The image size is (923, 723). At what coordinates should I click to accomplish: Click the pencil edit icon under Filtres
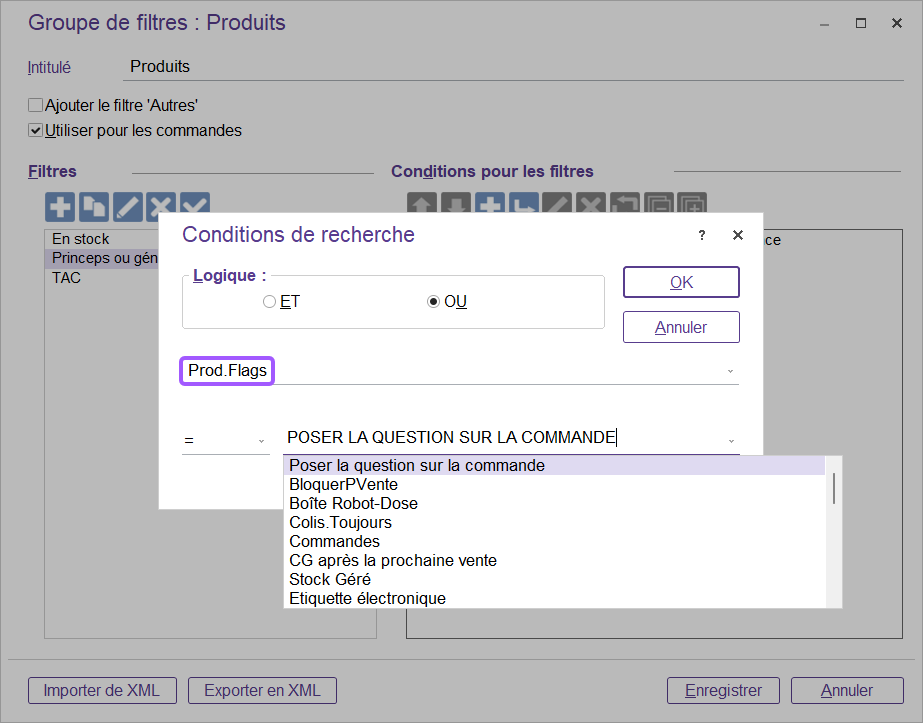click(128, 207)
